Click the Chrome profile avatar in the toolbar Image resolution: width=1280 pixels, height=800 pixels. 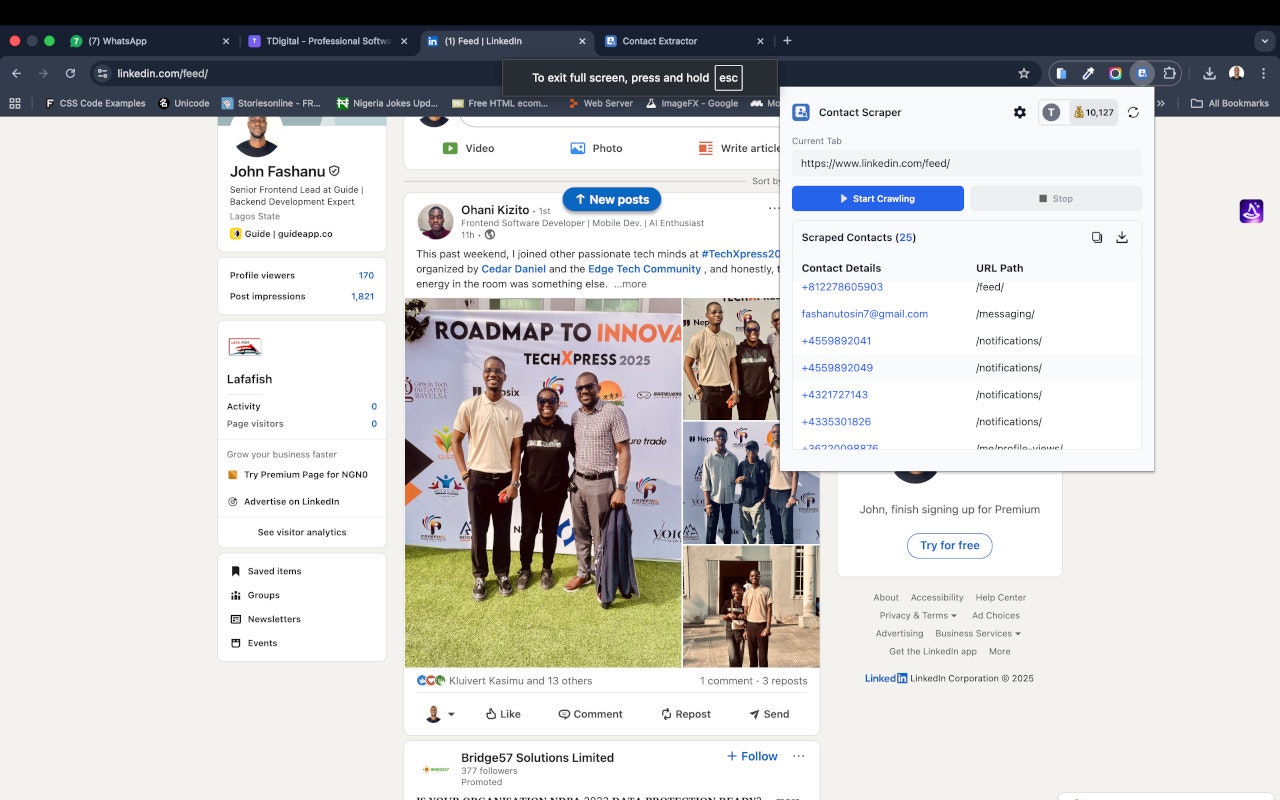click(1237, 73)
